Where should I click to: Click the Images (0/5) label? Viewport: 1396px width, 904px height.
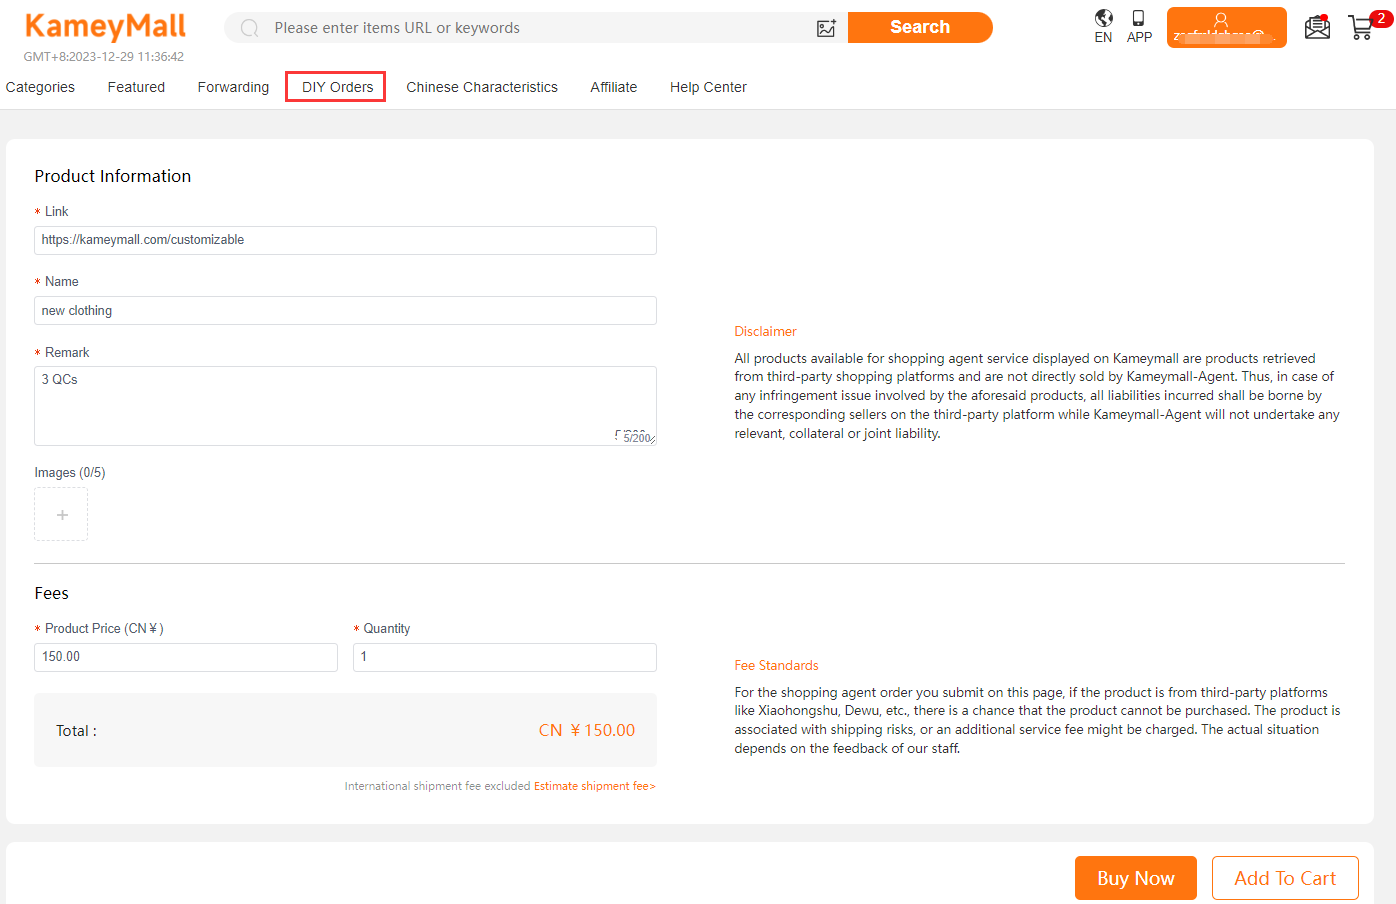pos(70,472)
